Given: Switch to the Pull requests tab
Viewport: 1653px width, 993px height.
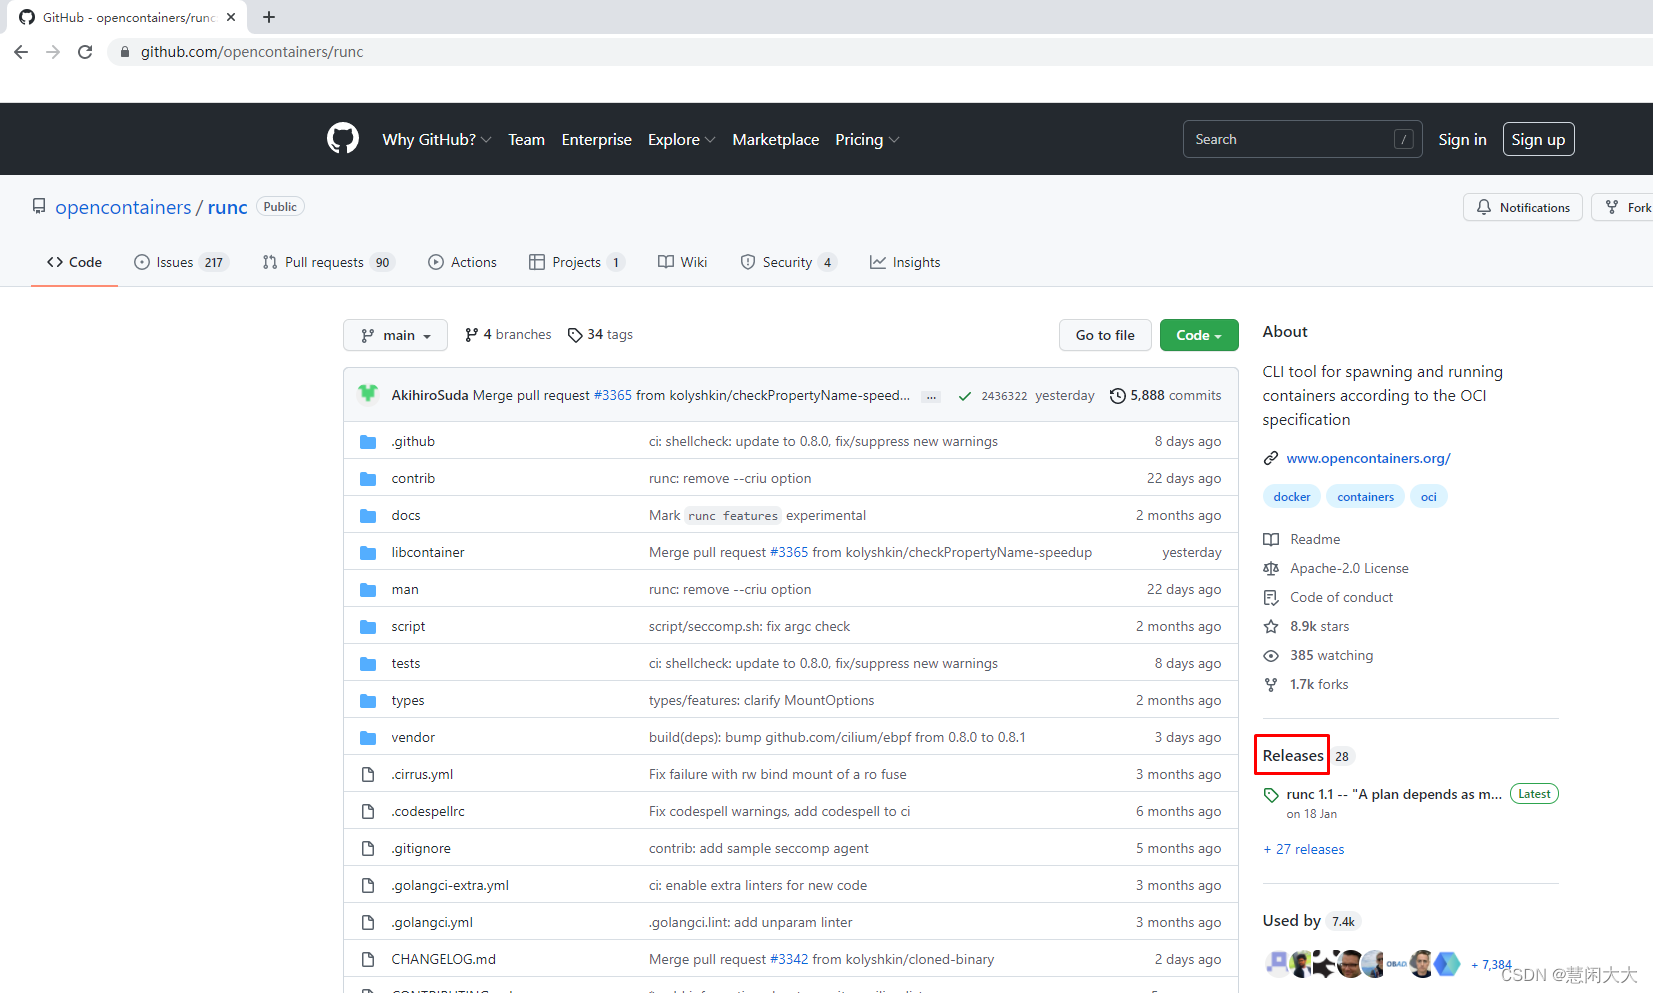Looking at the screenshot, I should click(x=326, y=261).
